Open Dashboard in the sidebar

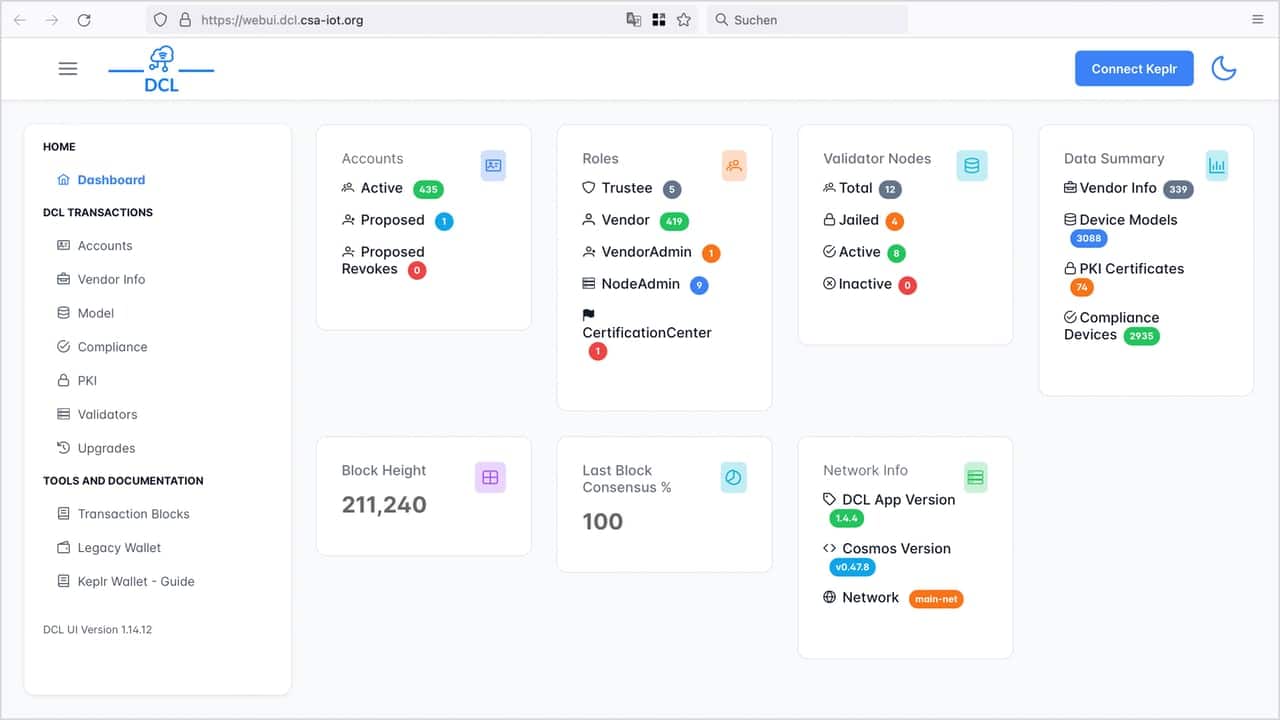[x=111, y=180]
